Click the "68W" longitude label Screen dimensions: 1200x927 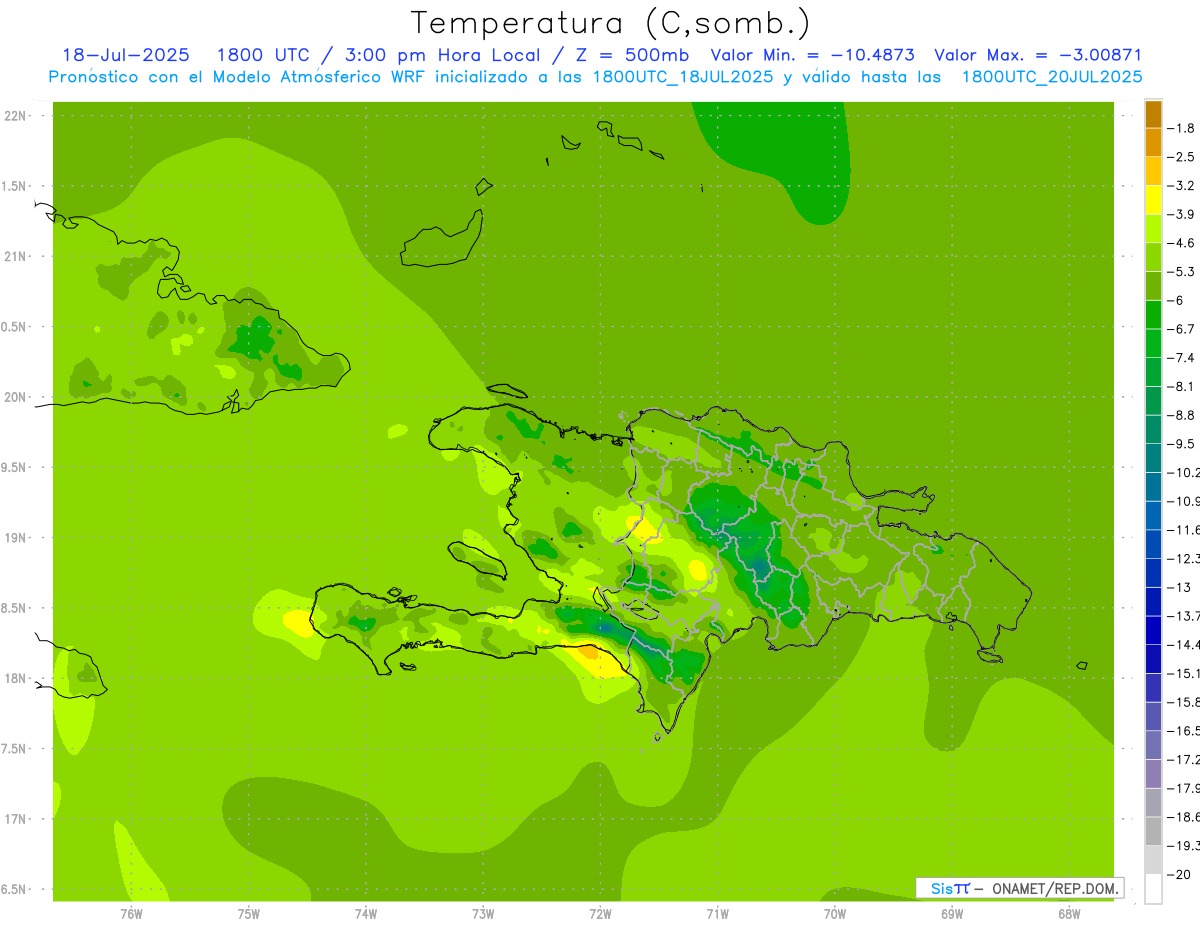pos(1069,913)
